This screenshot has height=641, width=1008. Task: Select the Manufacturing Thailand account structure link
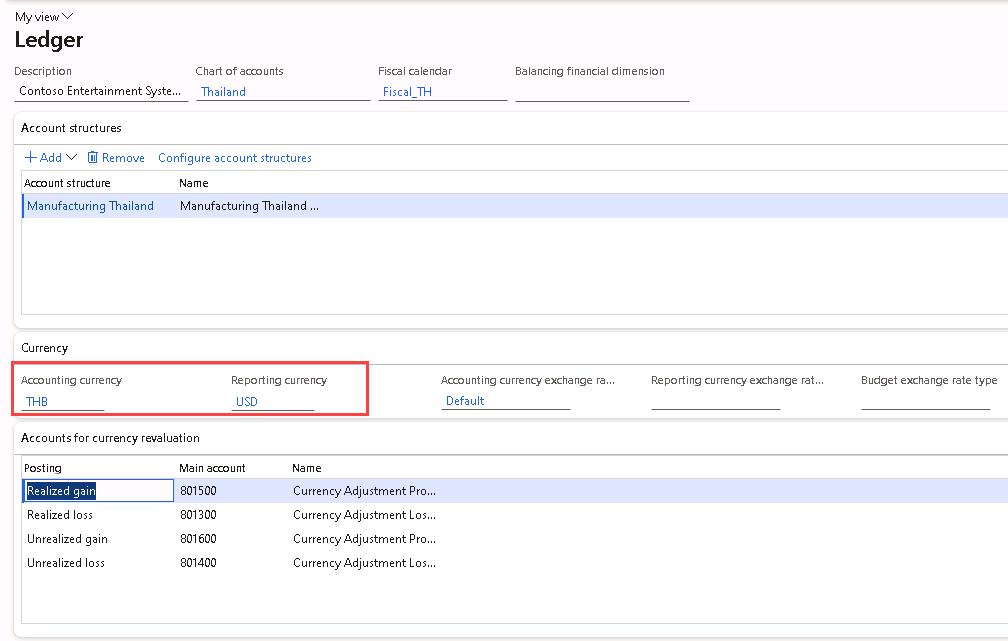(x=90, y=206)
